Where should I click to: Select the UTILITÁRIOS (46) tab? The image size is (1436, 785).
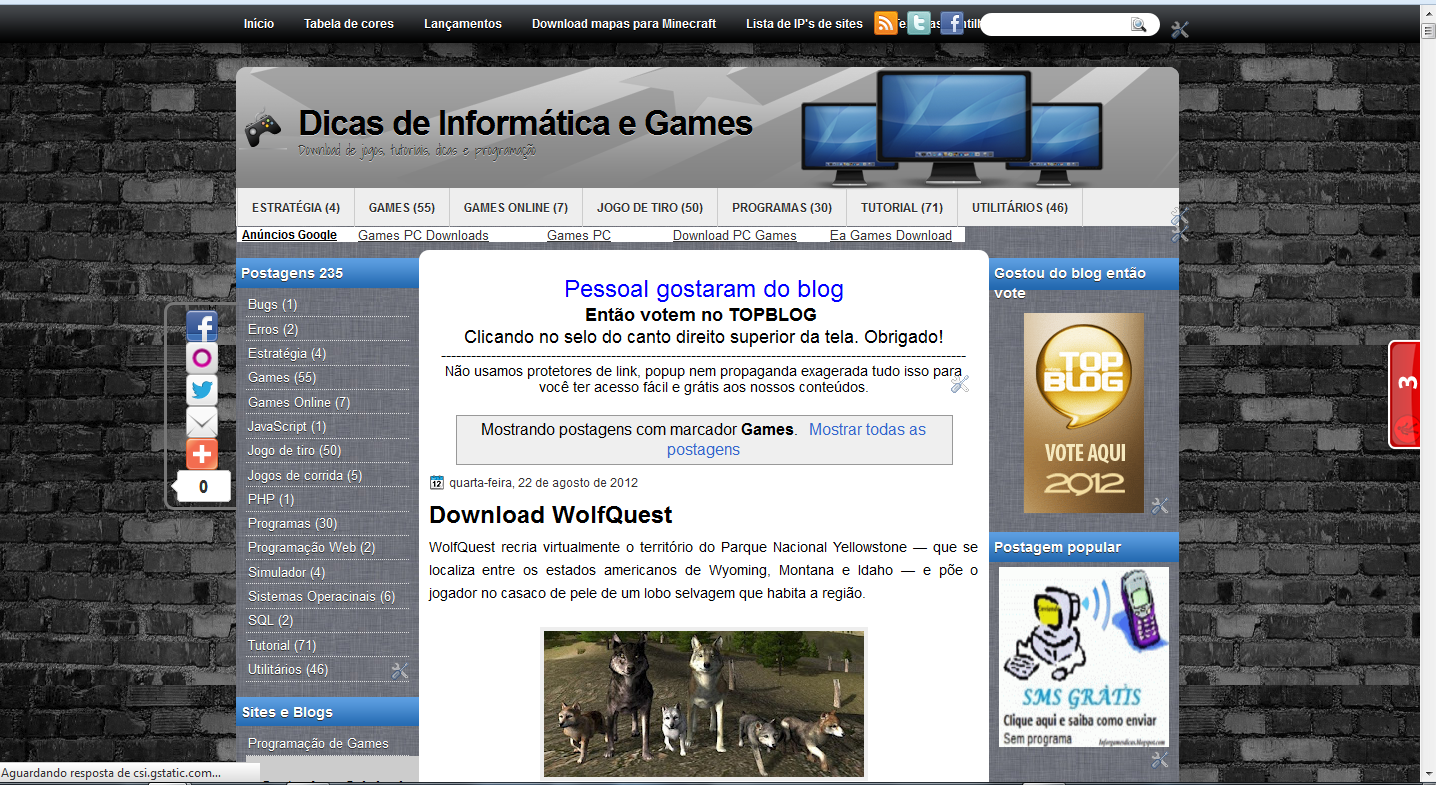[x=1020, y=208]
